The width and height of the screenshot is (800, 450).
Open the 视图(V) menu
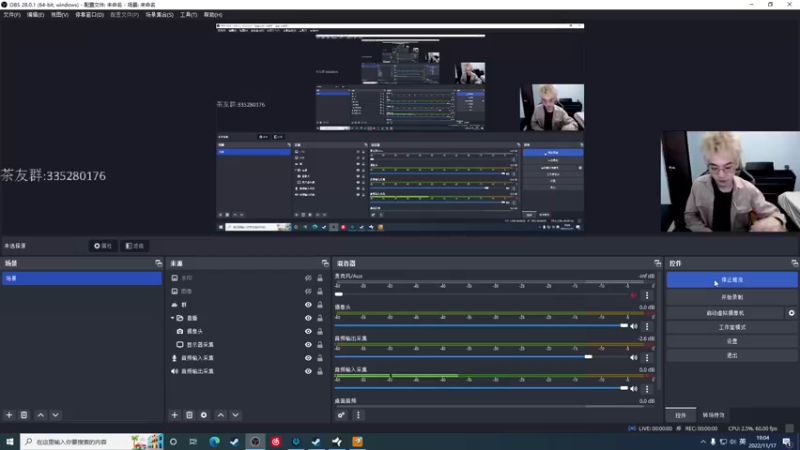pos(59,15)
